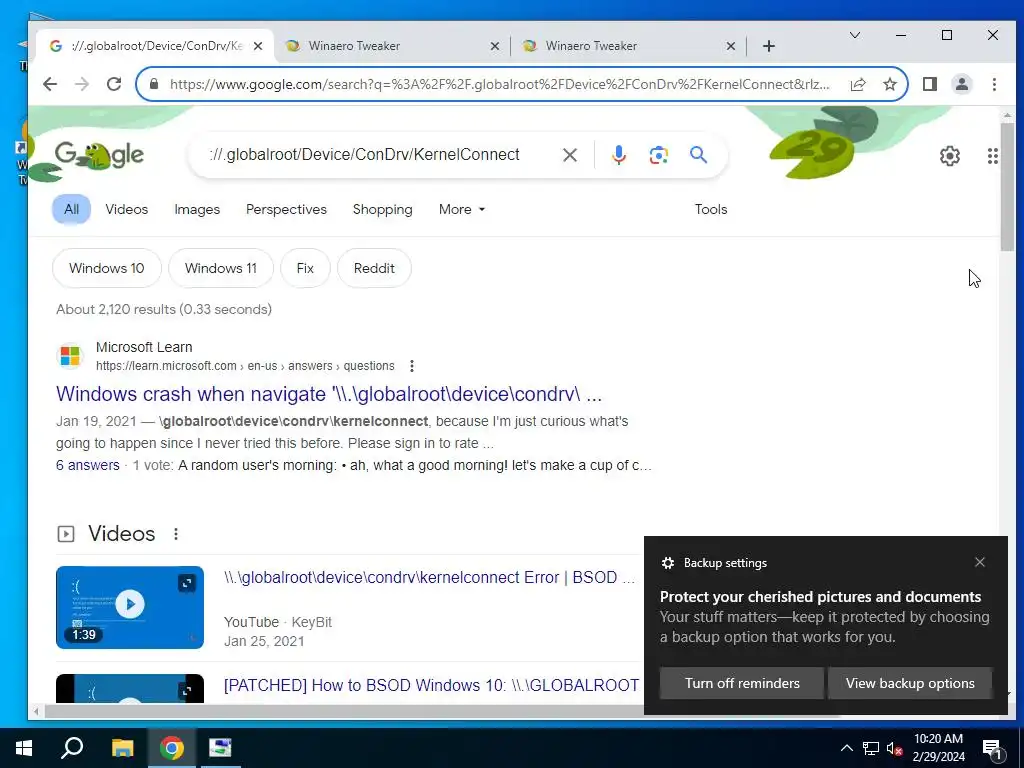Open Google quick settings gear
Viewport: 1024px width, 768px height.
point(950,156)
